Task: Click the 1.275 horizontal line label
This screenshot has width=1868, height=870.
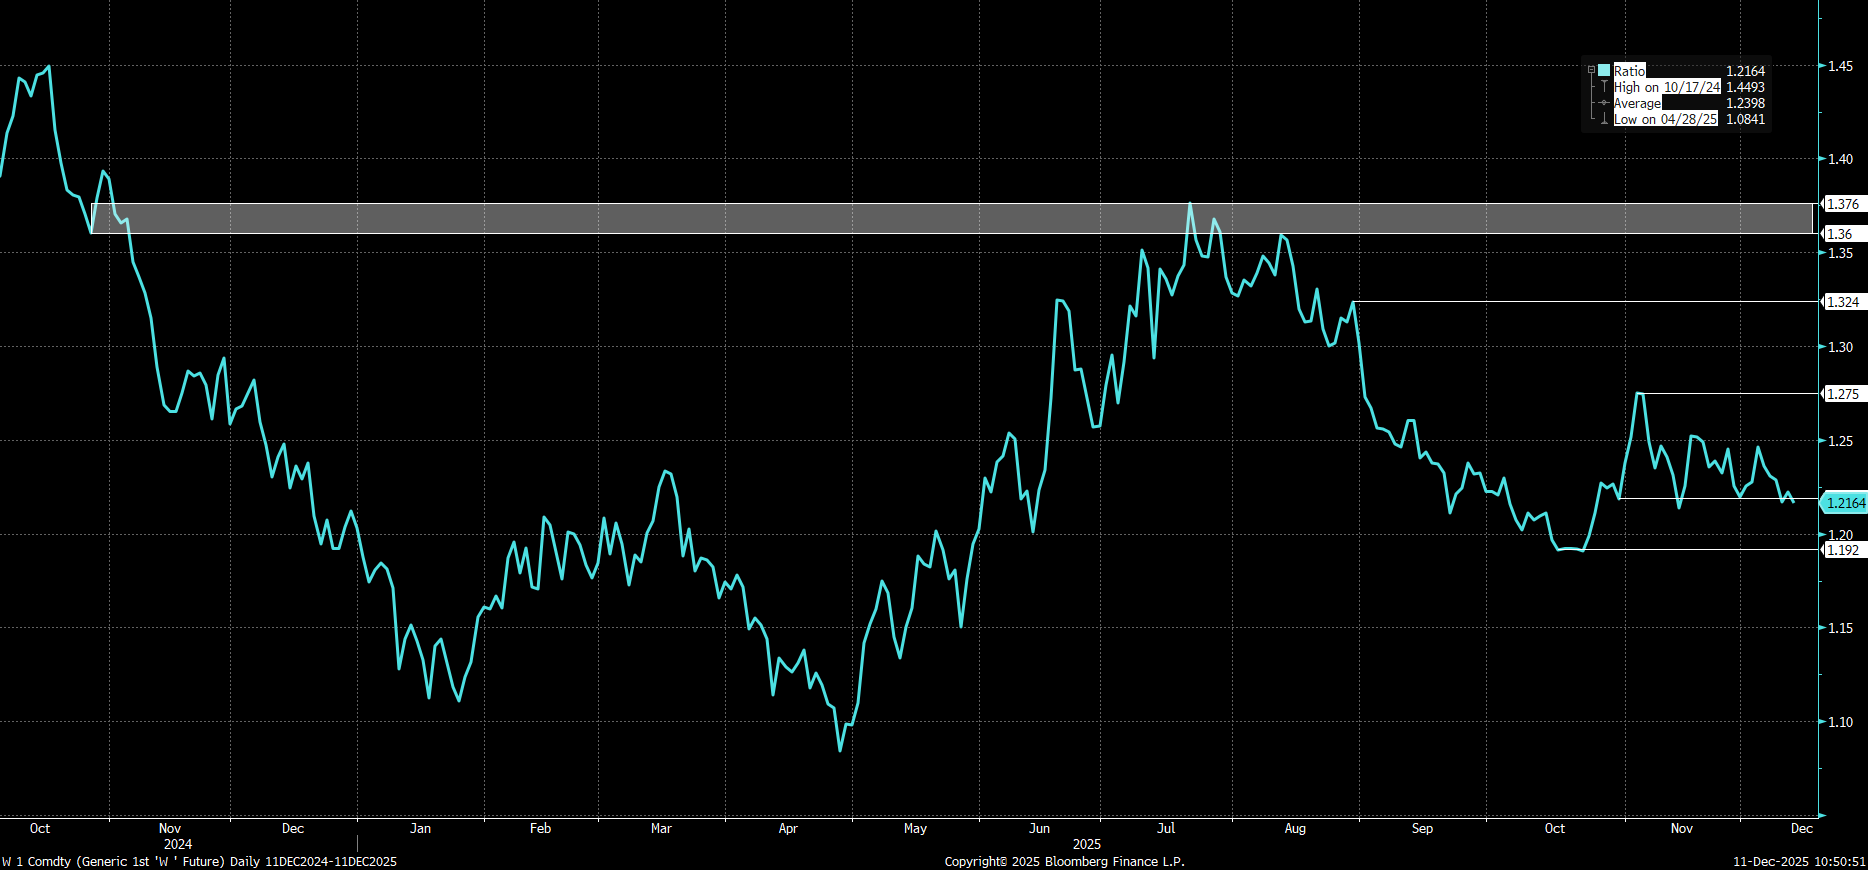Action: (1843, 394)
